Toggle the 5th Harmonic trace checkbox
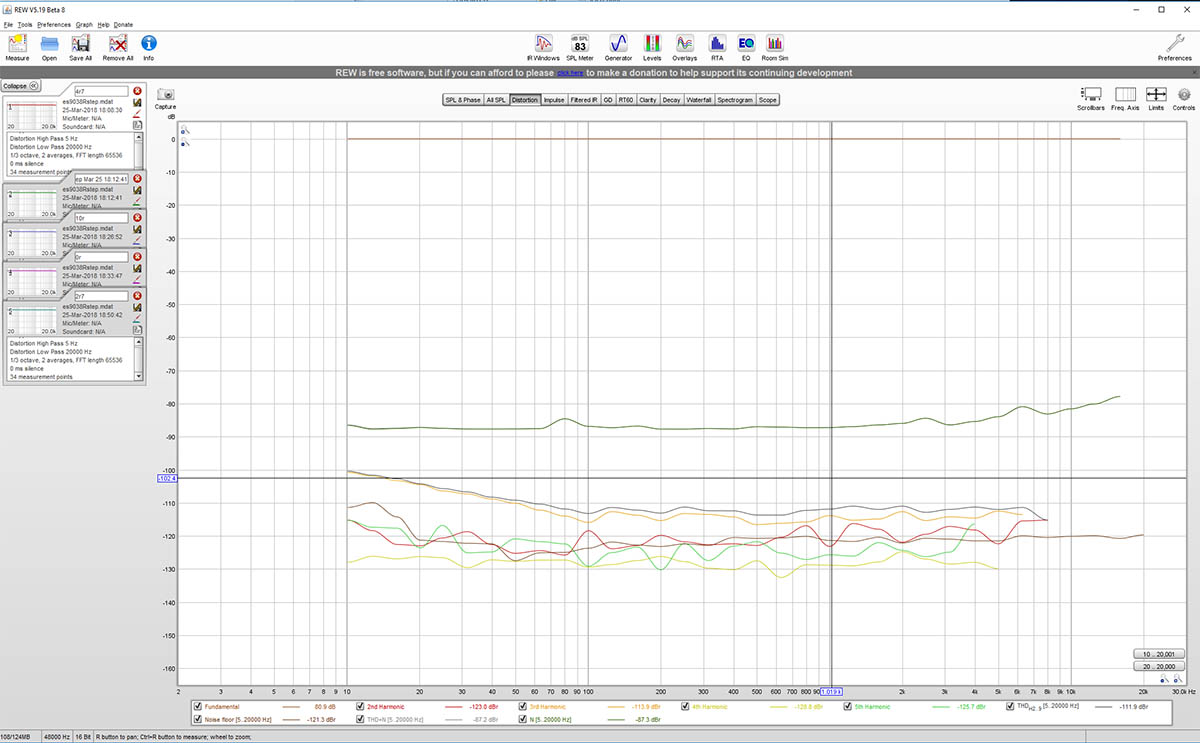 846,706
